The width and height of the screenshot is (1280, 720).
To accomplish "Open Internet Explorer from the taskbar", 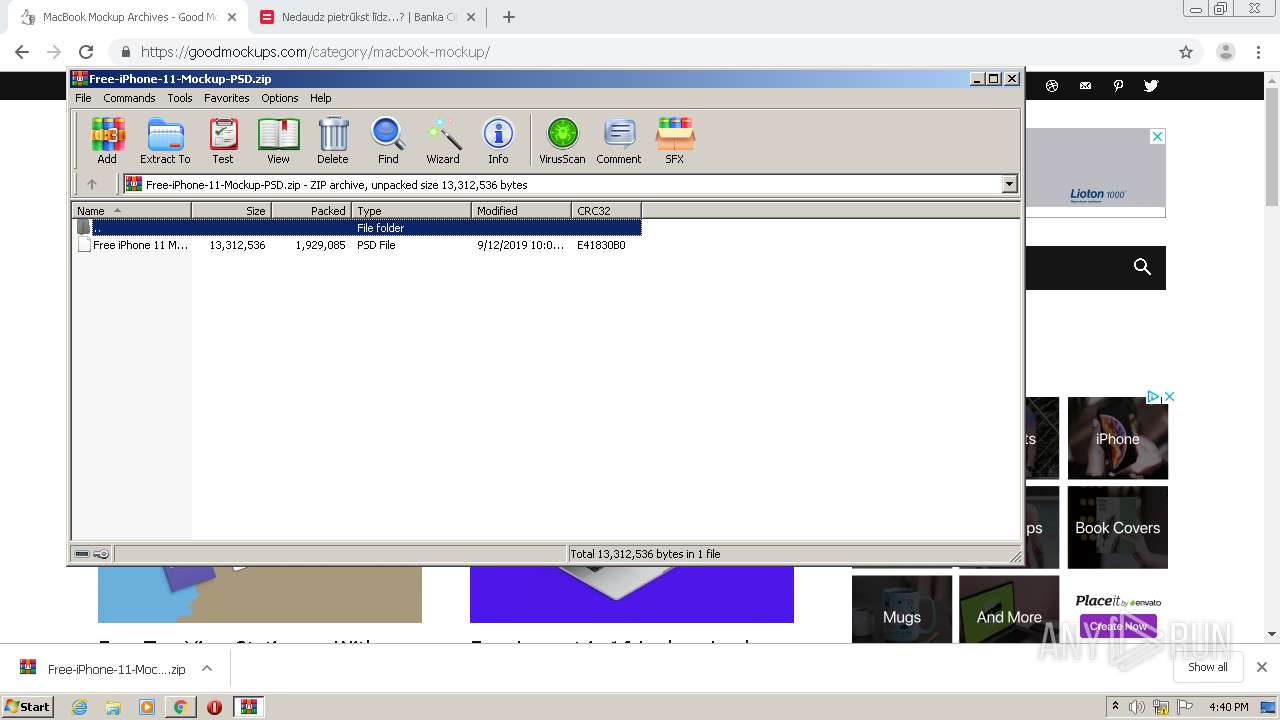I will (79, 707).
